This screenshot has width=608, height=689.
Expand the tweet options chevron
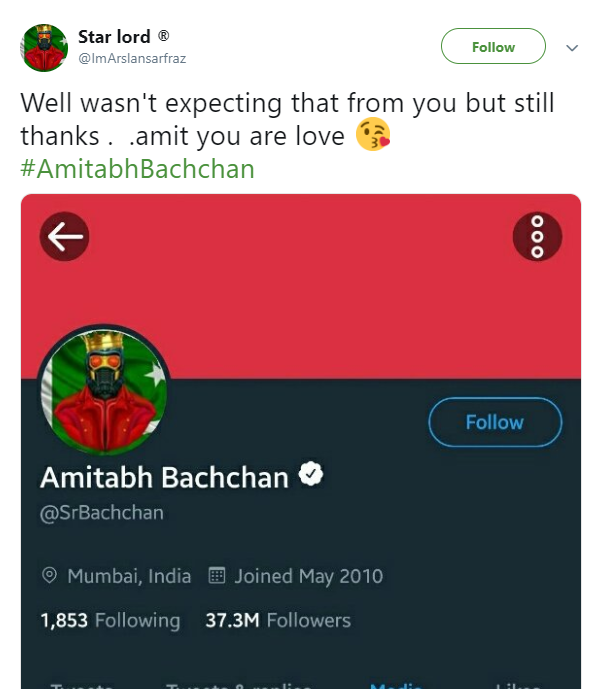click(572, 47)
